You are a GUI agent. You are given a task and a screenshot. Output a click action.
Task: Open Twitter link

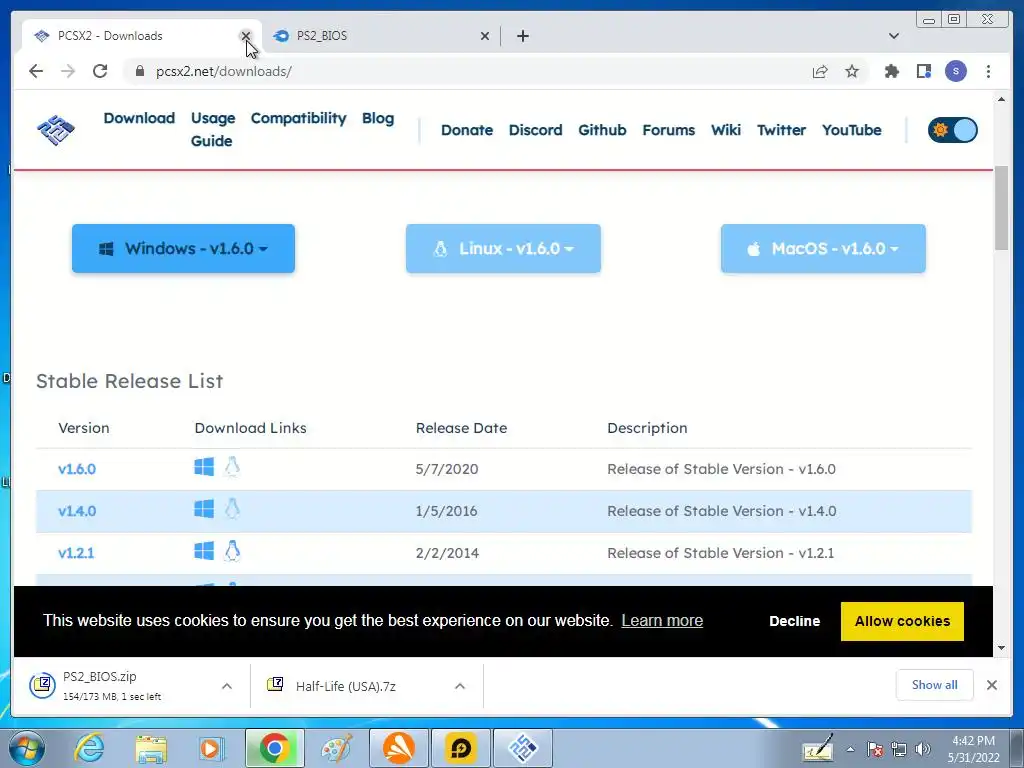click(x=781, y=130)
